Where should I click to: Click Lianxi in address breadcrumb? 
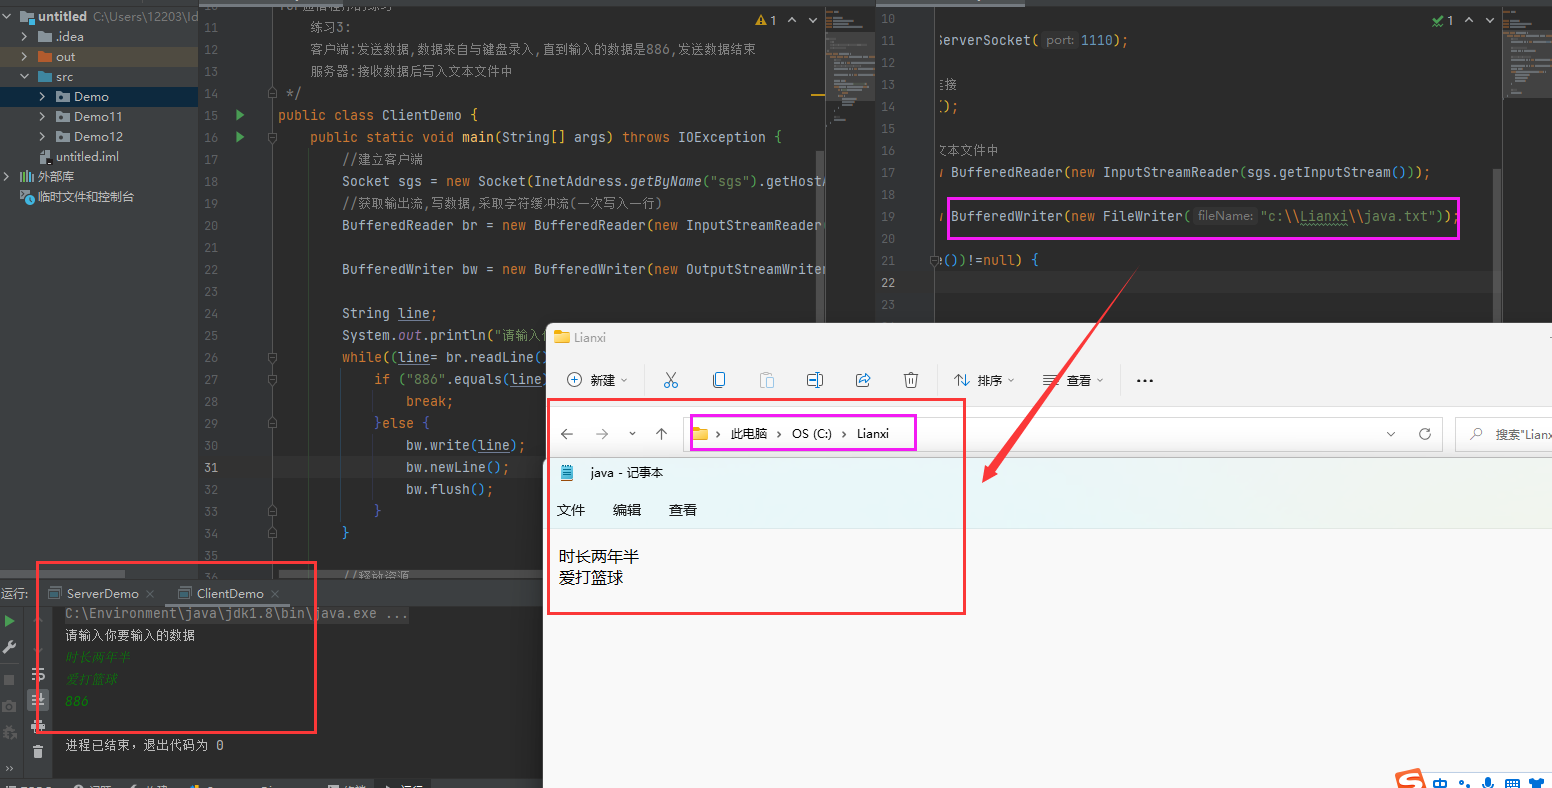873,433
